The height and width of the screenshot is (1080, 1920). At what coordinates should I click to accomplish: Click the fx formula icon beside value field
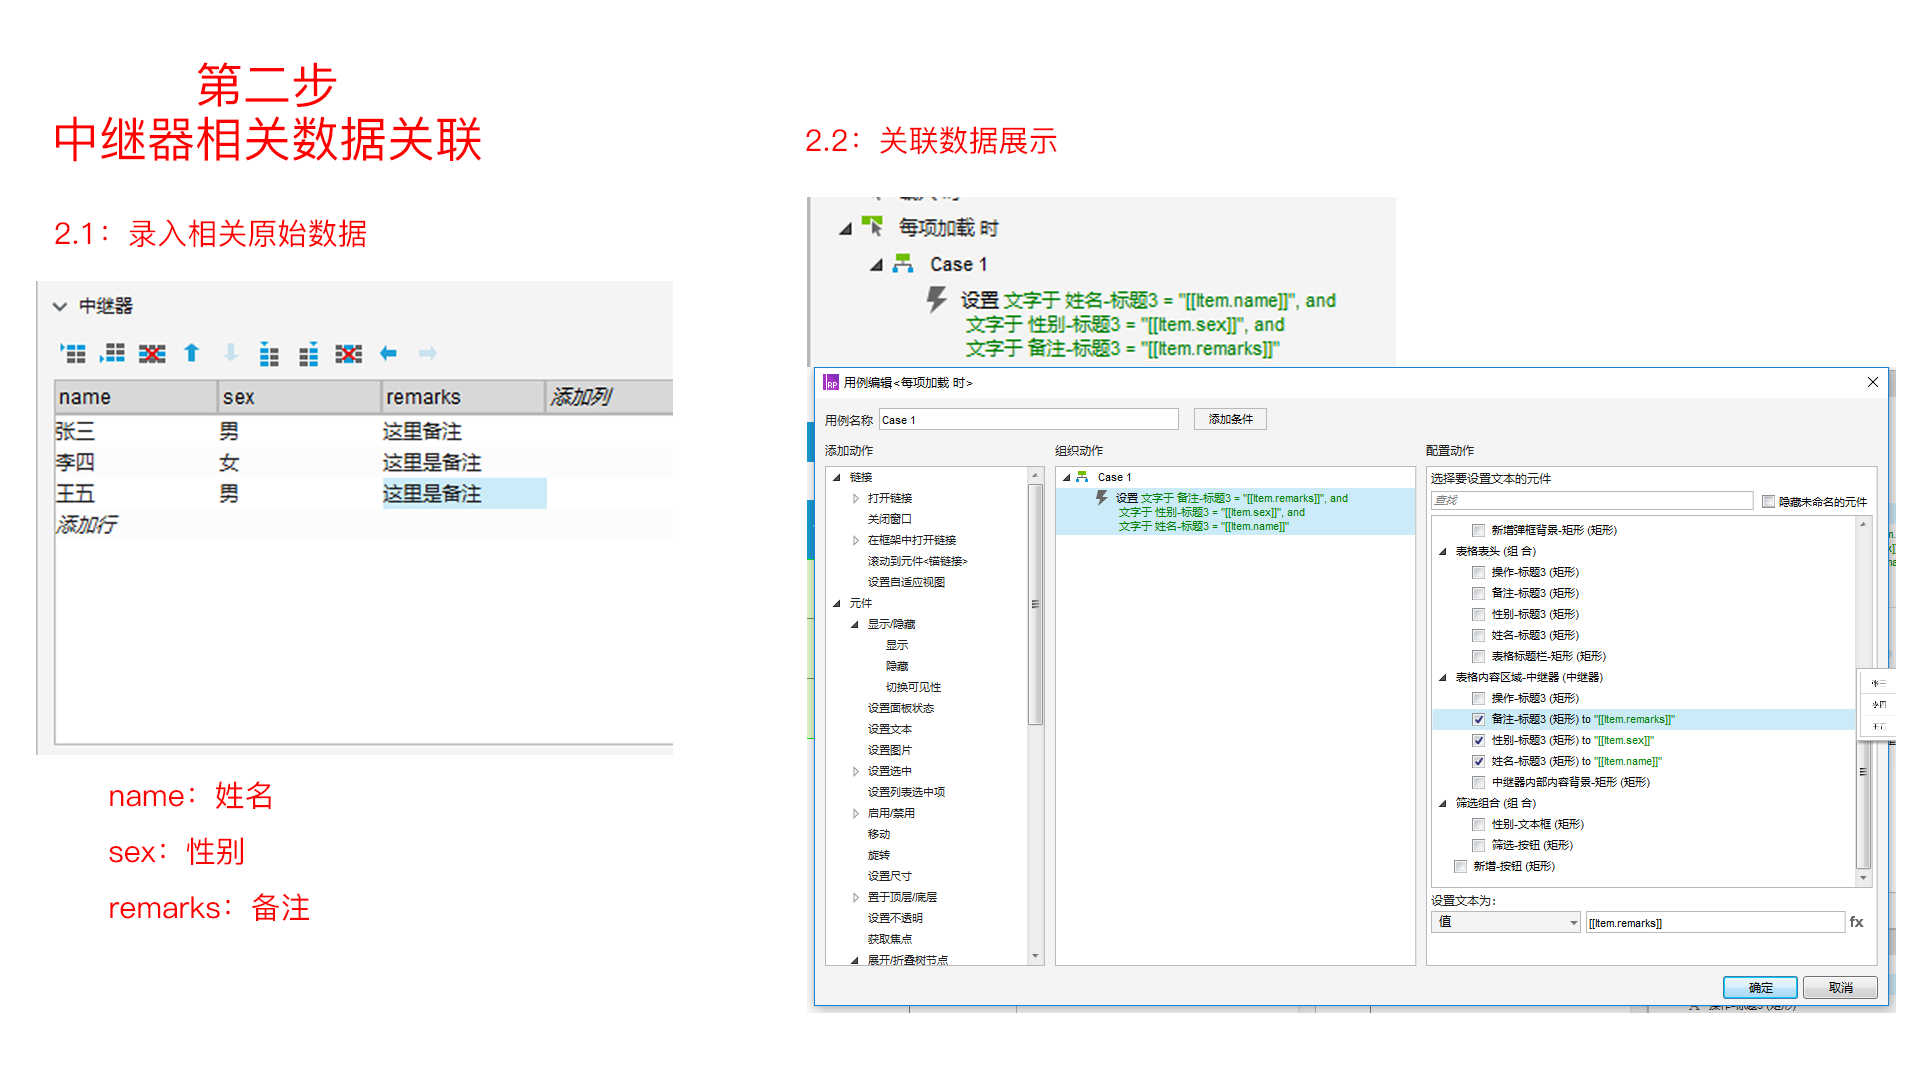[1857, 922]
